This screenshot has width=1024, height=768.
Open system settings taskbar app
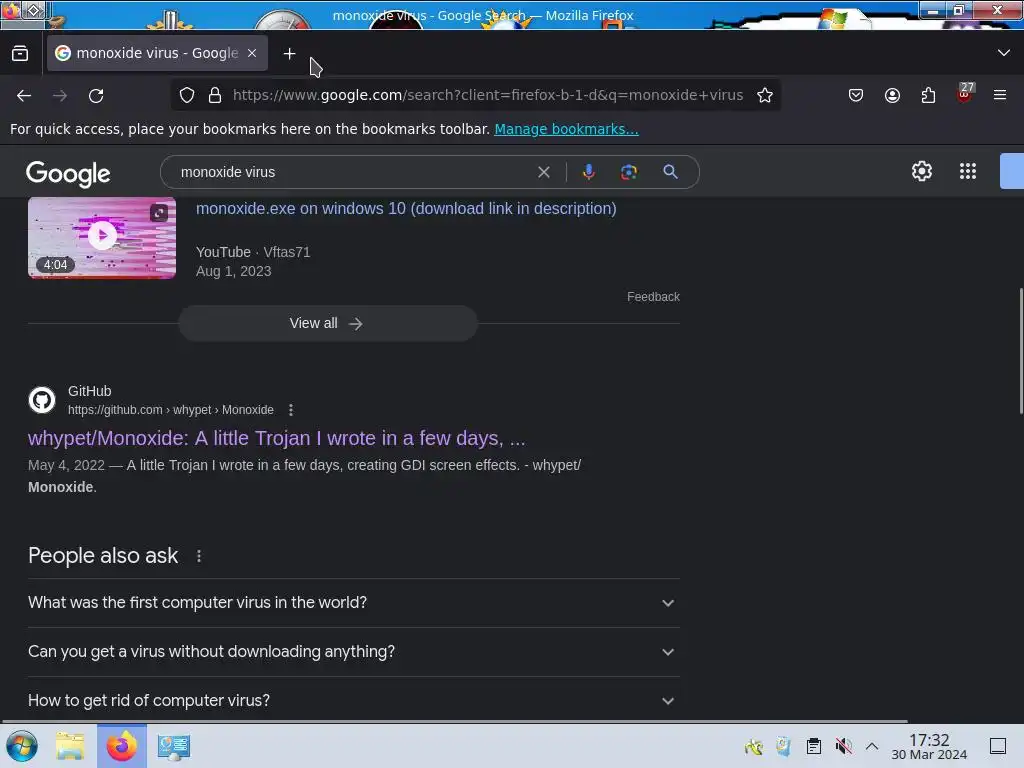point(174,746)
